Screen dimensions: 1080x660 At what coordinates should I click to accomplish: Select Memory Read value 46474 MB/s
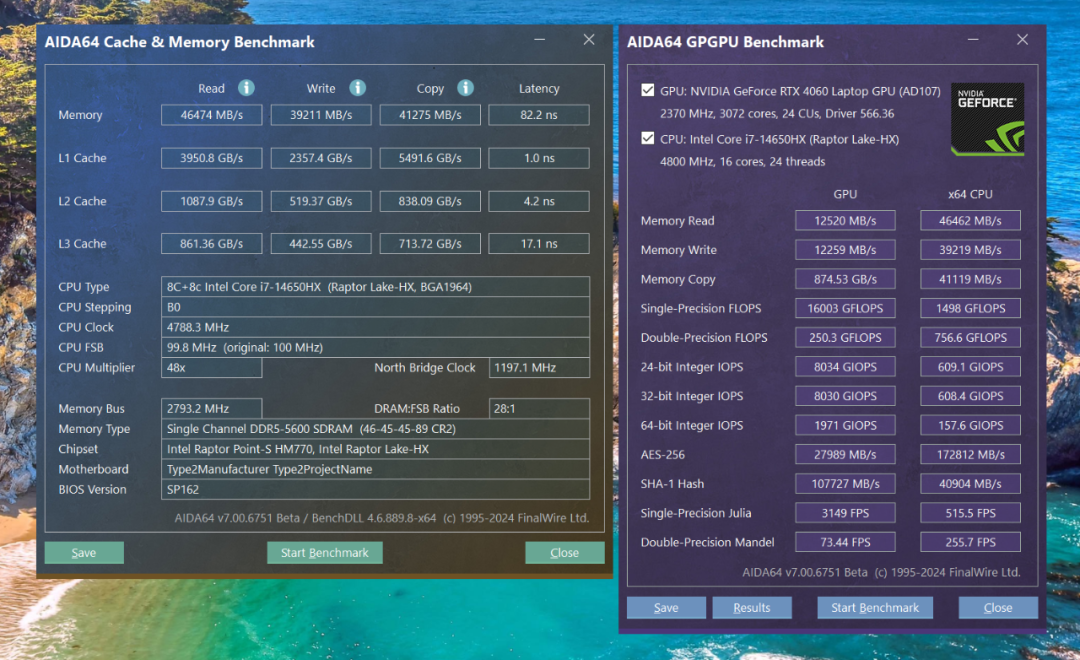tap(211, 115)
